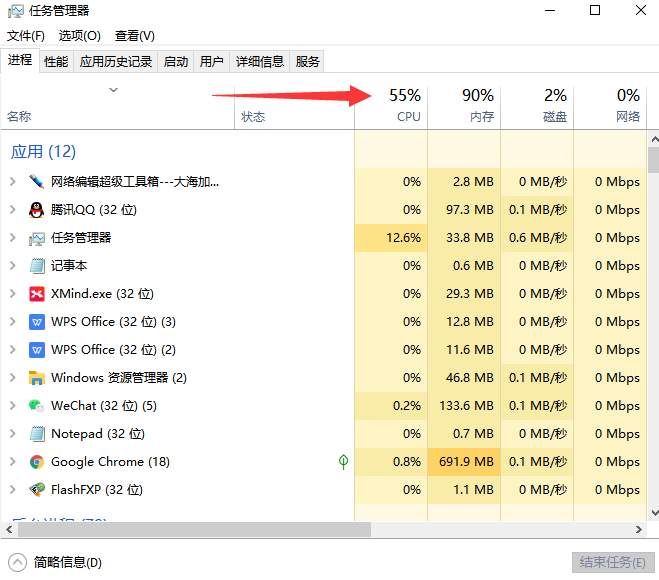Switch to the 性能 tab
The height and width of the screenshot is (580, 659).
(56, 62)
